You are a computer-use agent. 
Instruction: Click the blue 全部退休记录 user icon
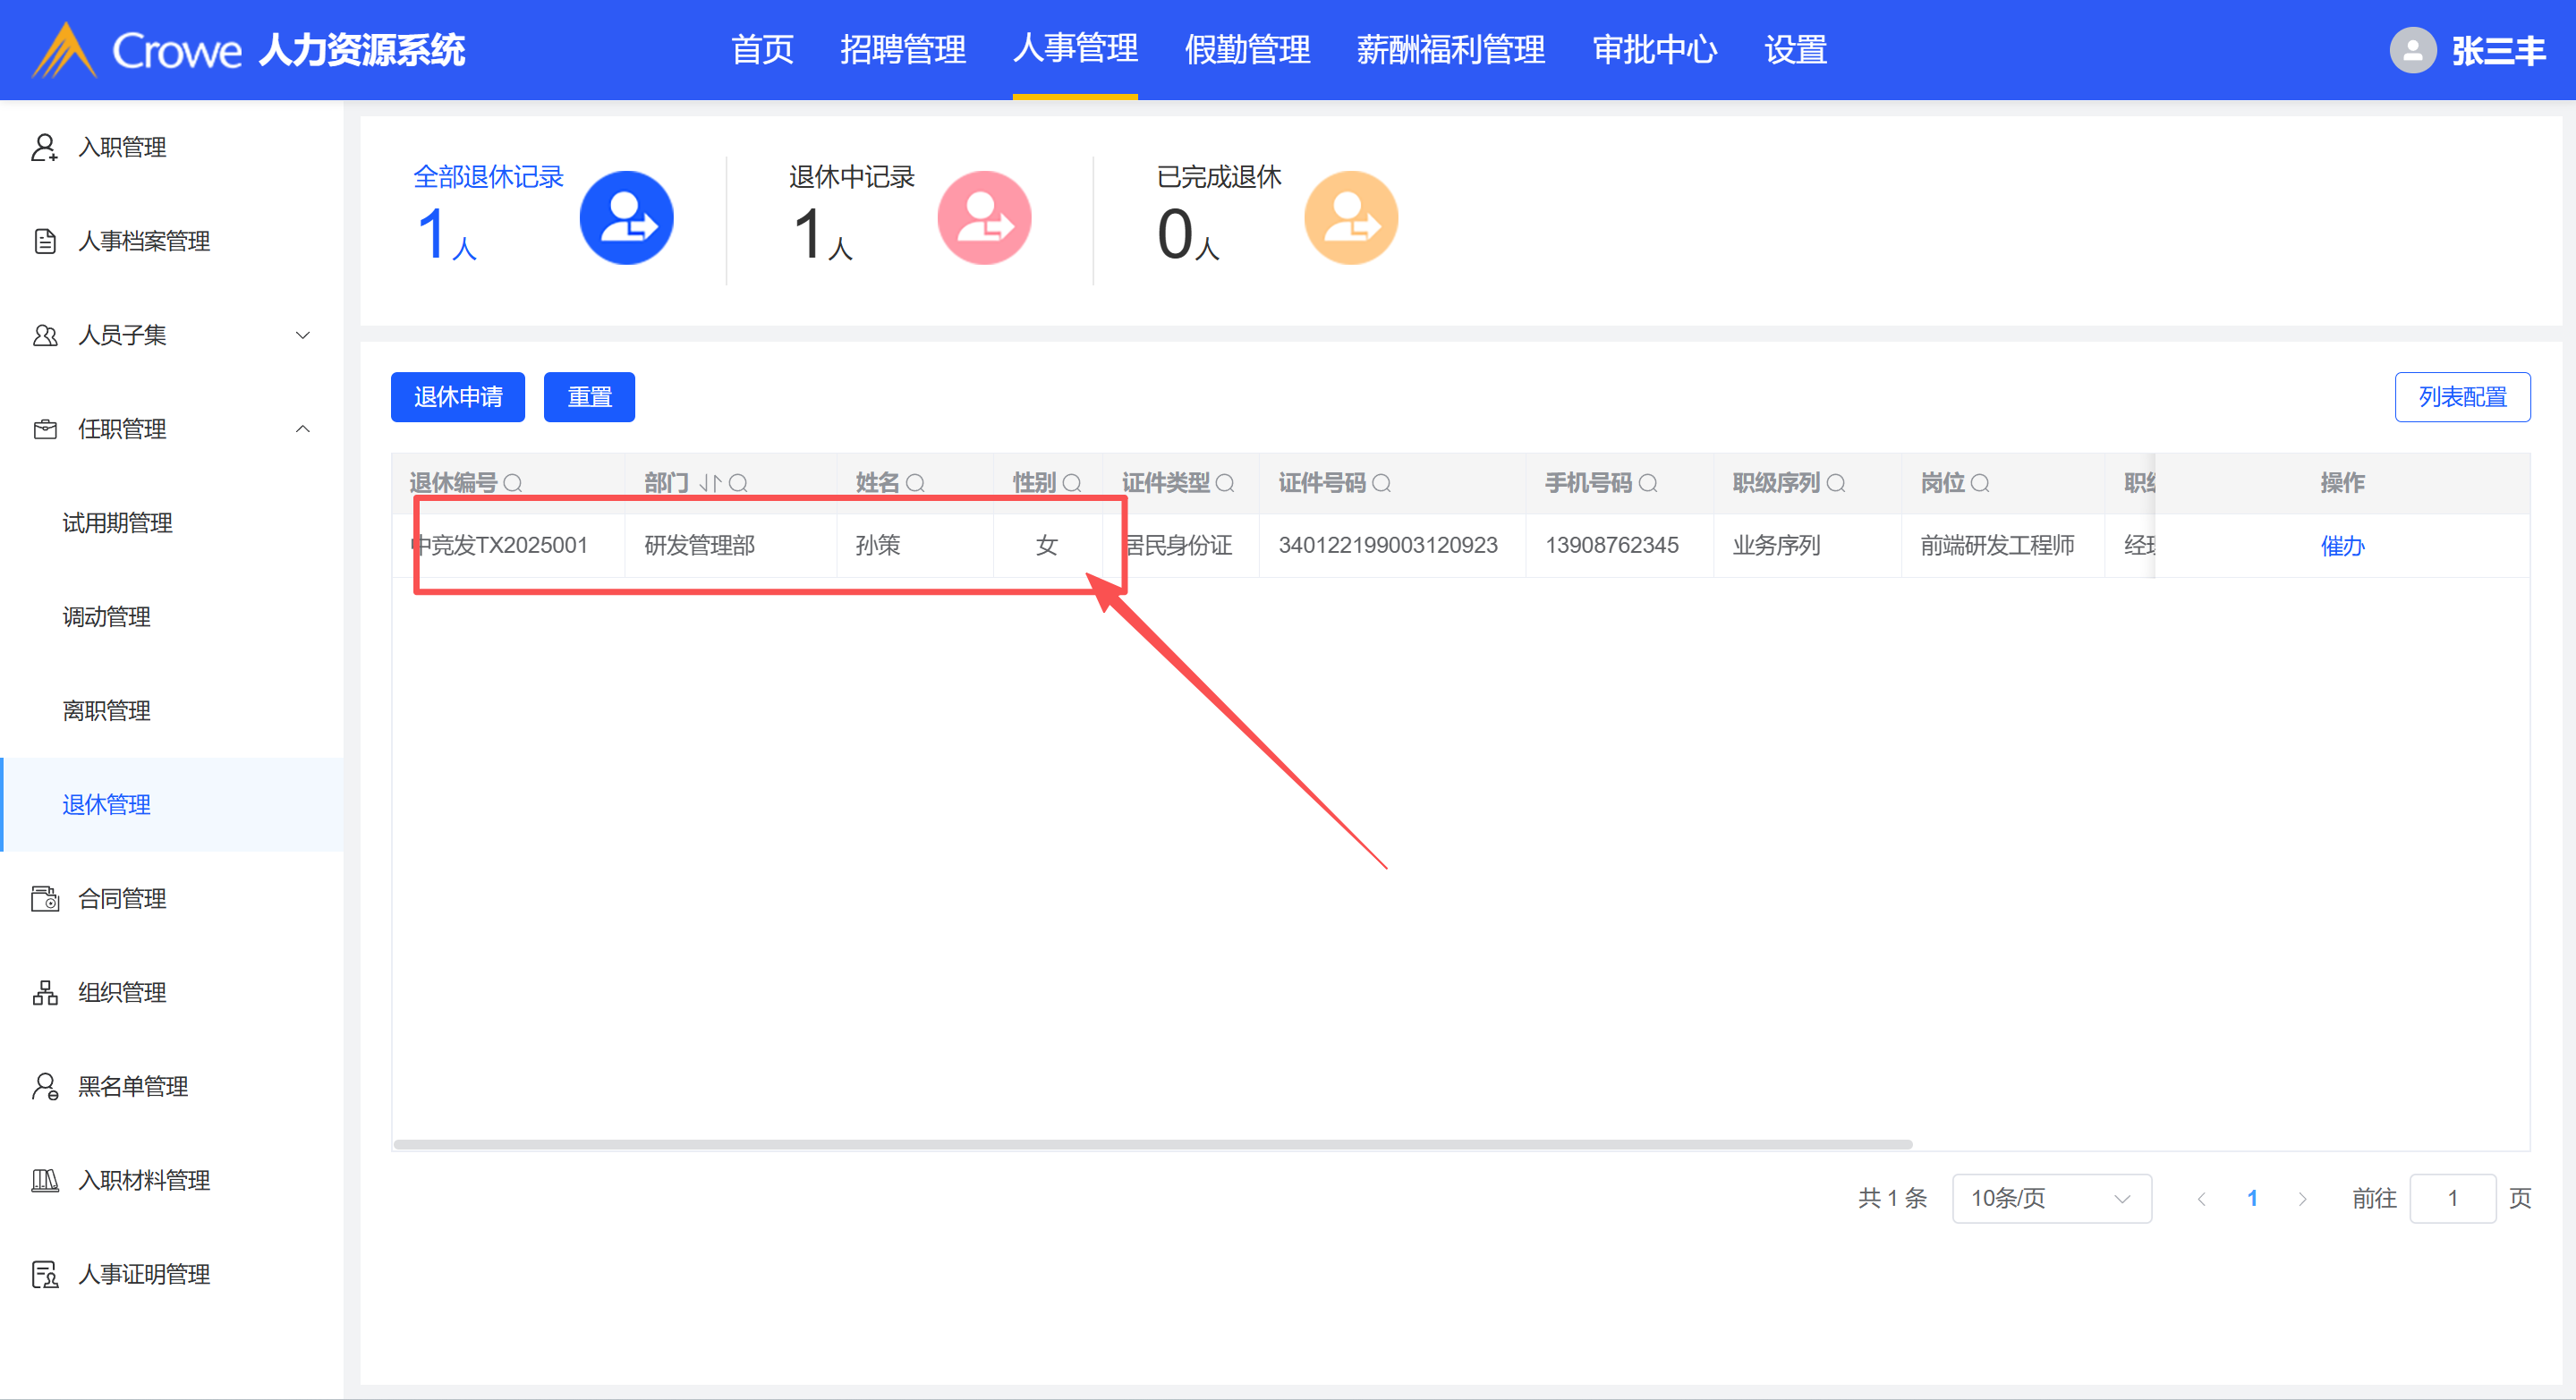click(626, 218)
